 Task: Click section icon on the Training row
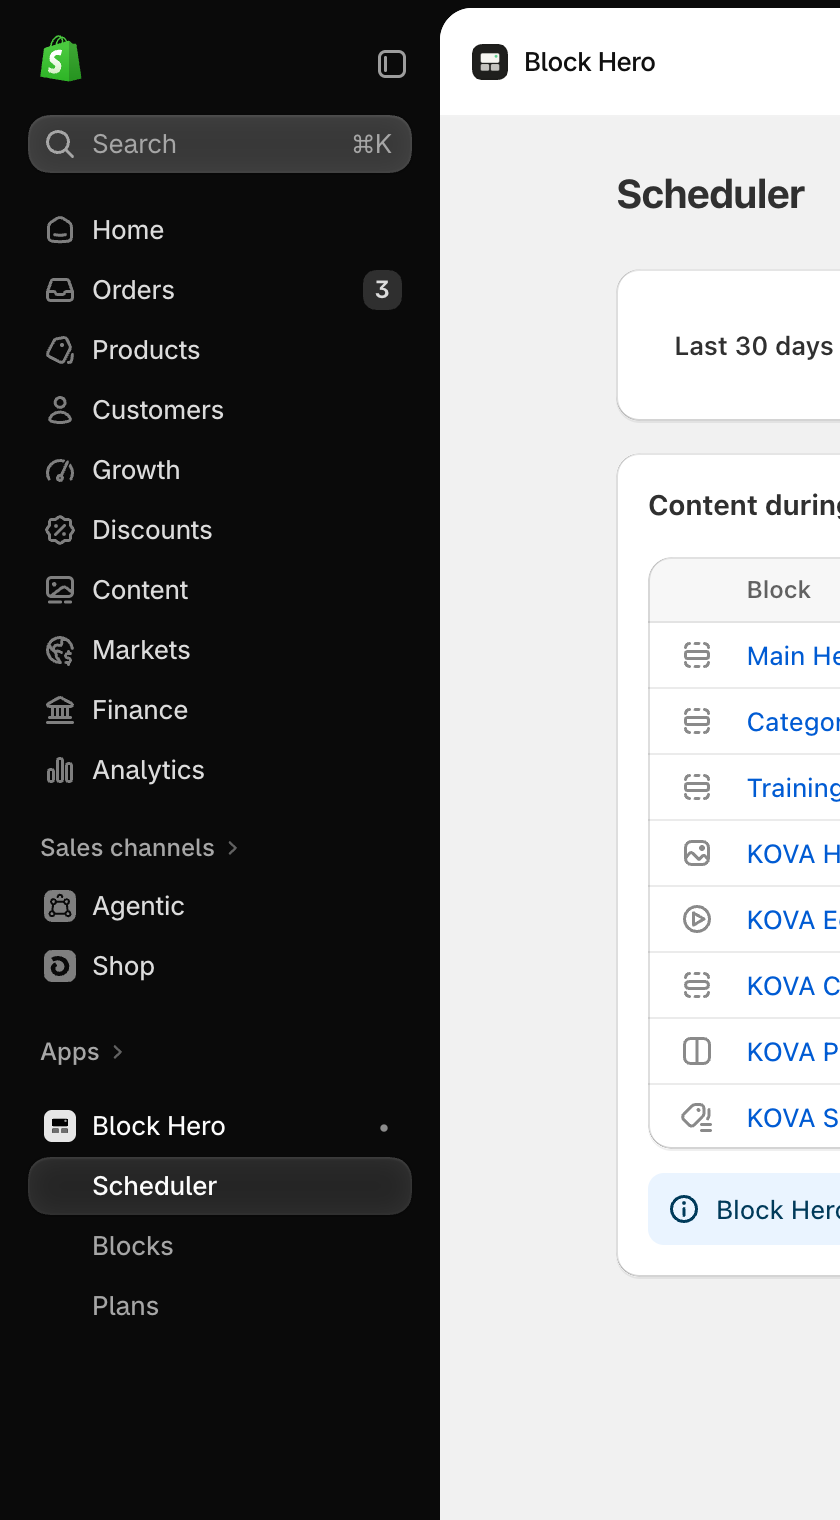tap(697, 787)
